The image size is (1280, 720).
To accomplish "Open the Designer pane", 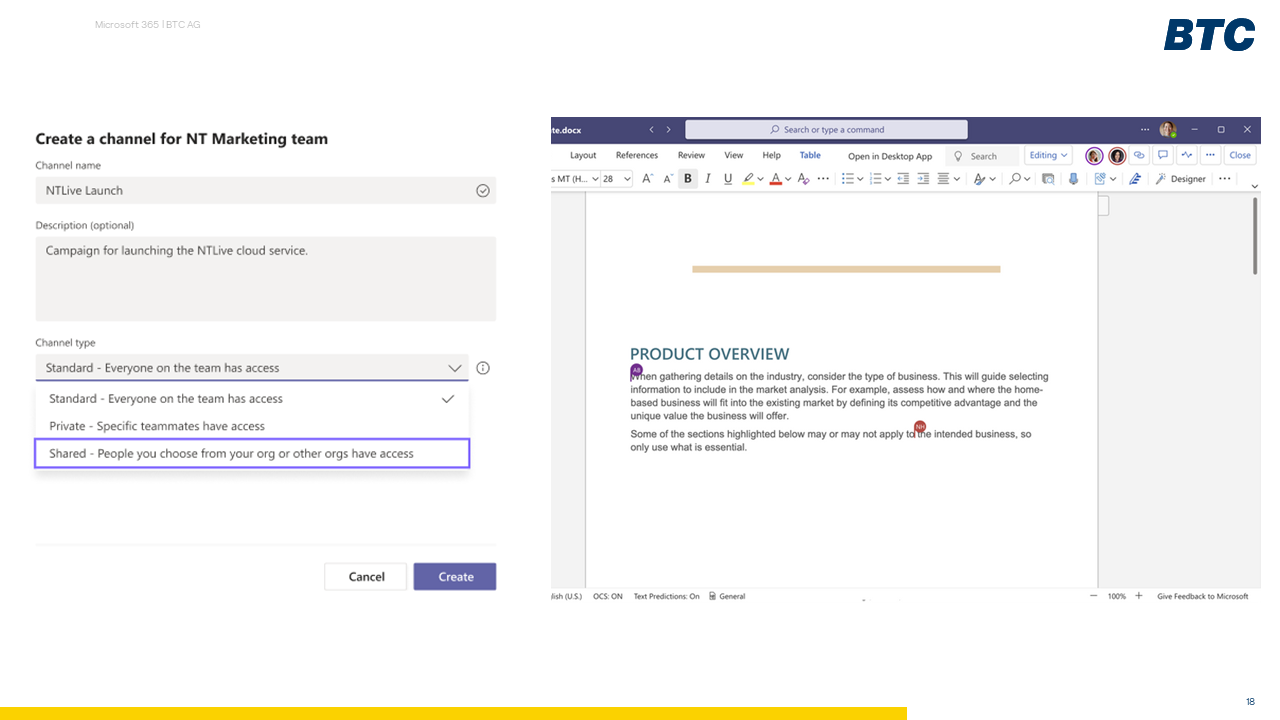I will tap(1181, 179).
